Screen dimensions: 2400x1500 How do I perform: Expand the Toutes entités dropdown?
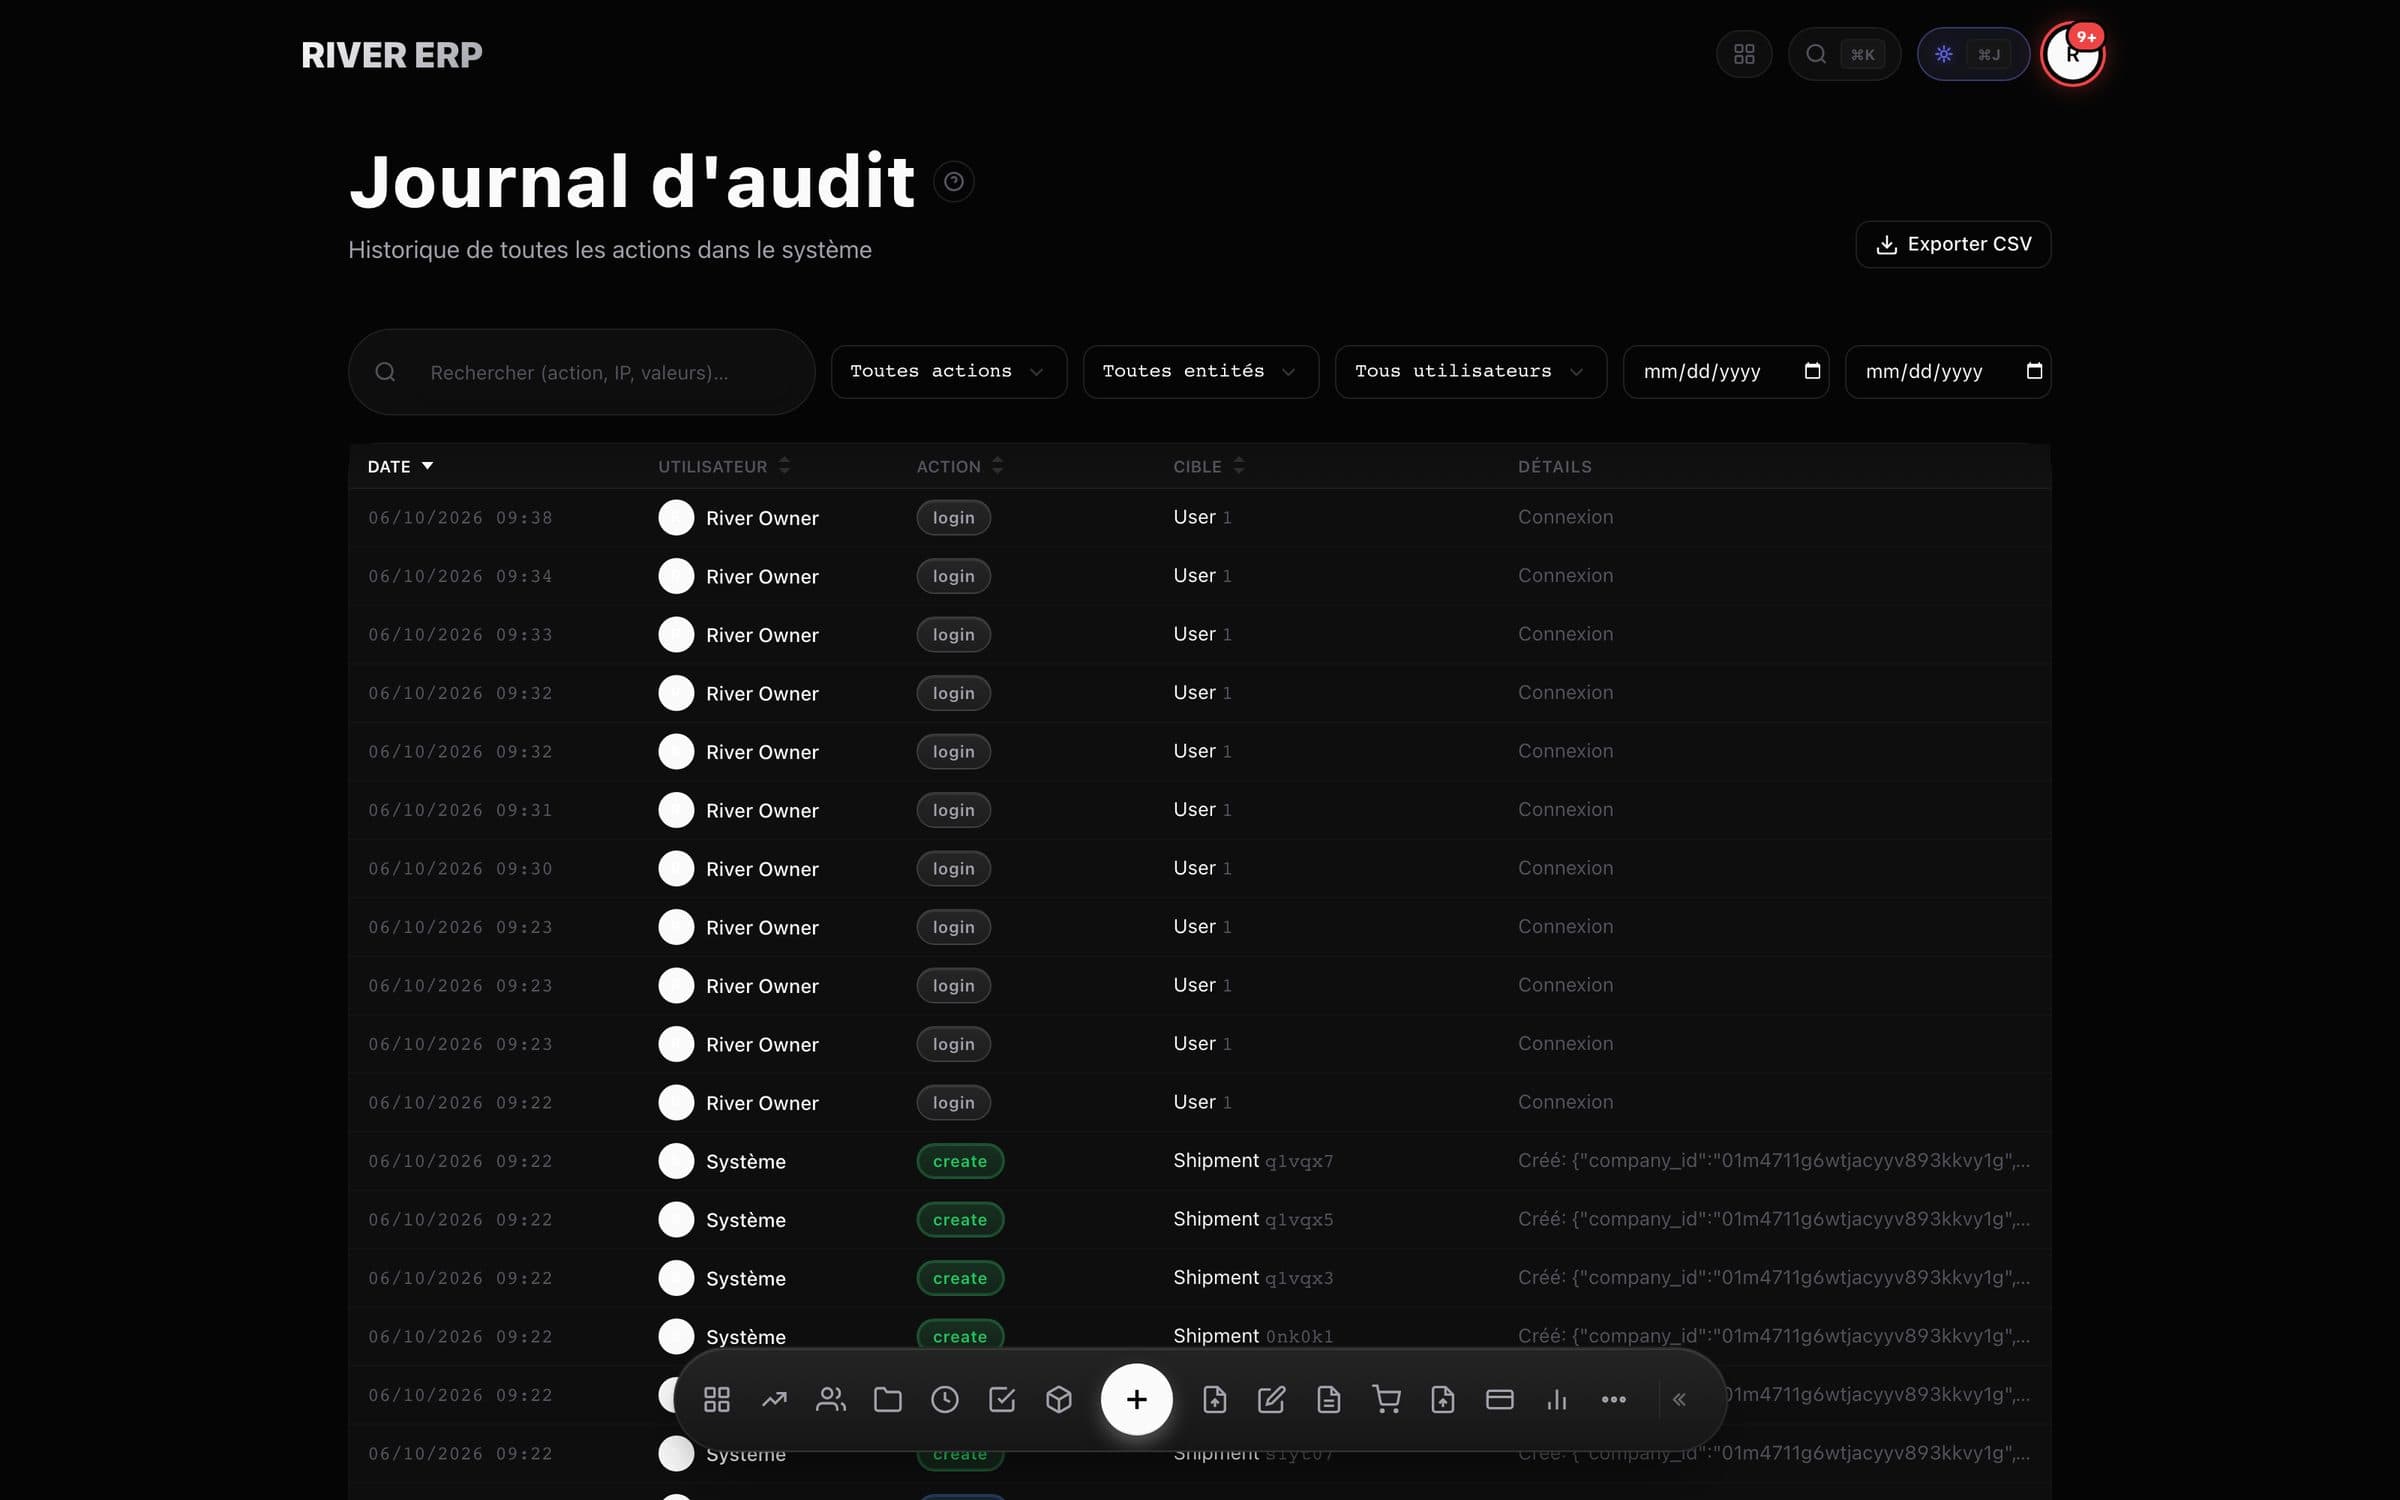(x=1200, y=372)
